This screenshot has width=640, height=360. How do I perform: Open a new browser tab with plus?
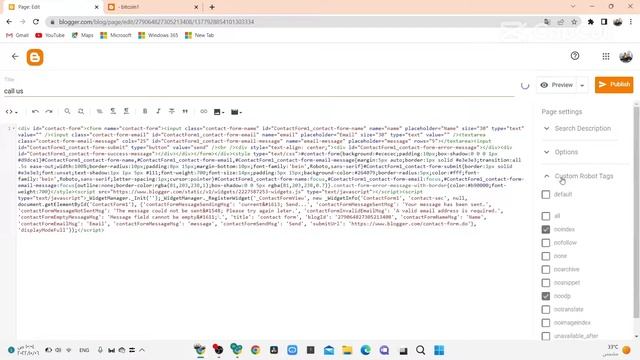click(212, 7)
